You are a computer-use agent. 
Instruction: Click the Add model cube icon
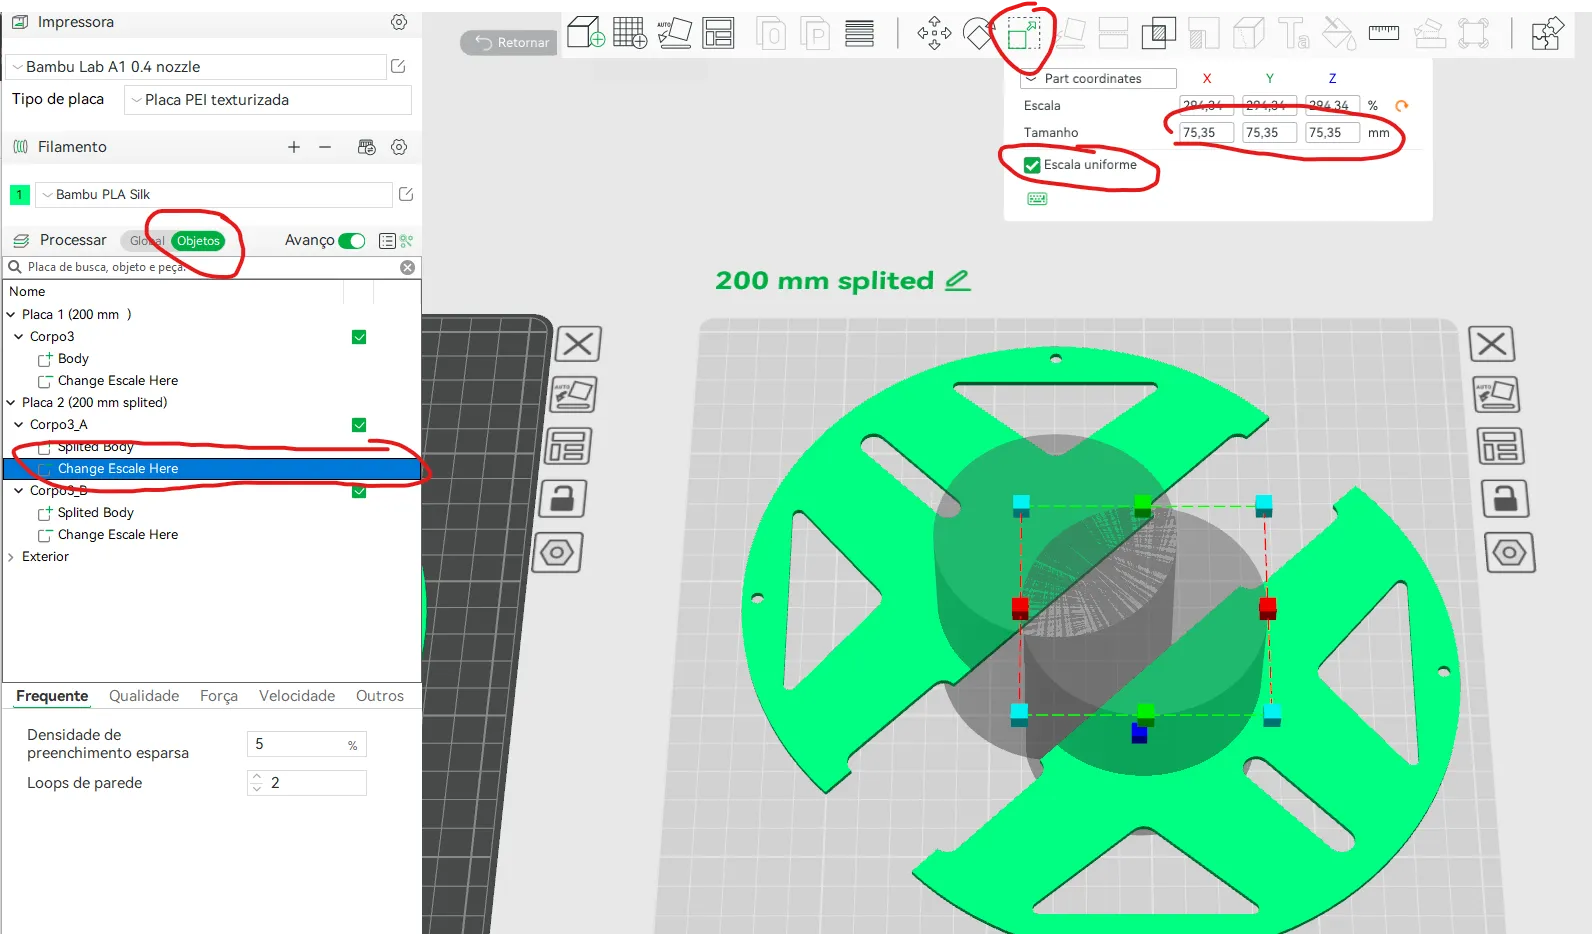[585, 33]
